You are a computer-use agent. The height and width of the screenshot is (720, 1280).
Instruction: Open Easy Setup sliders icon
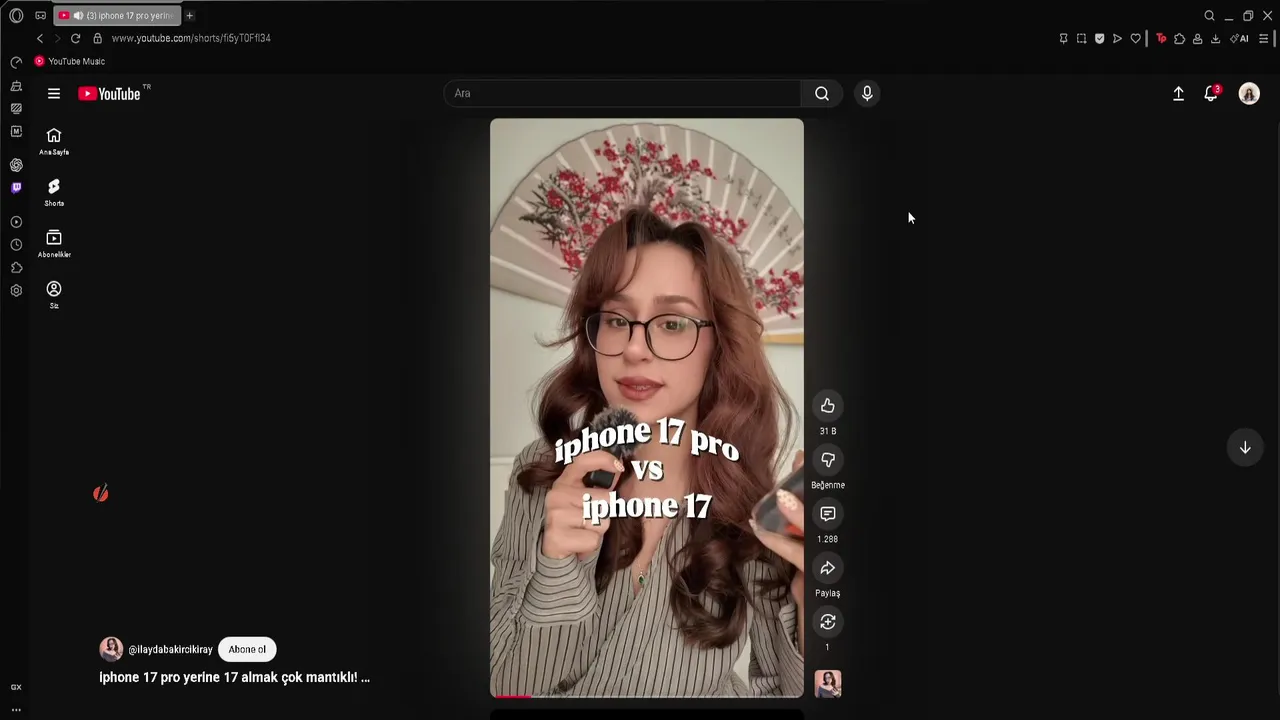(x=1263, y=38)
